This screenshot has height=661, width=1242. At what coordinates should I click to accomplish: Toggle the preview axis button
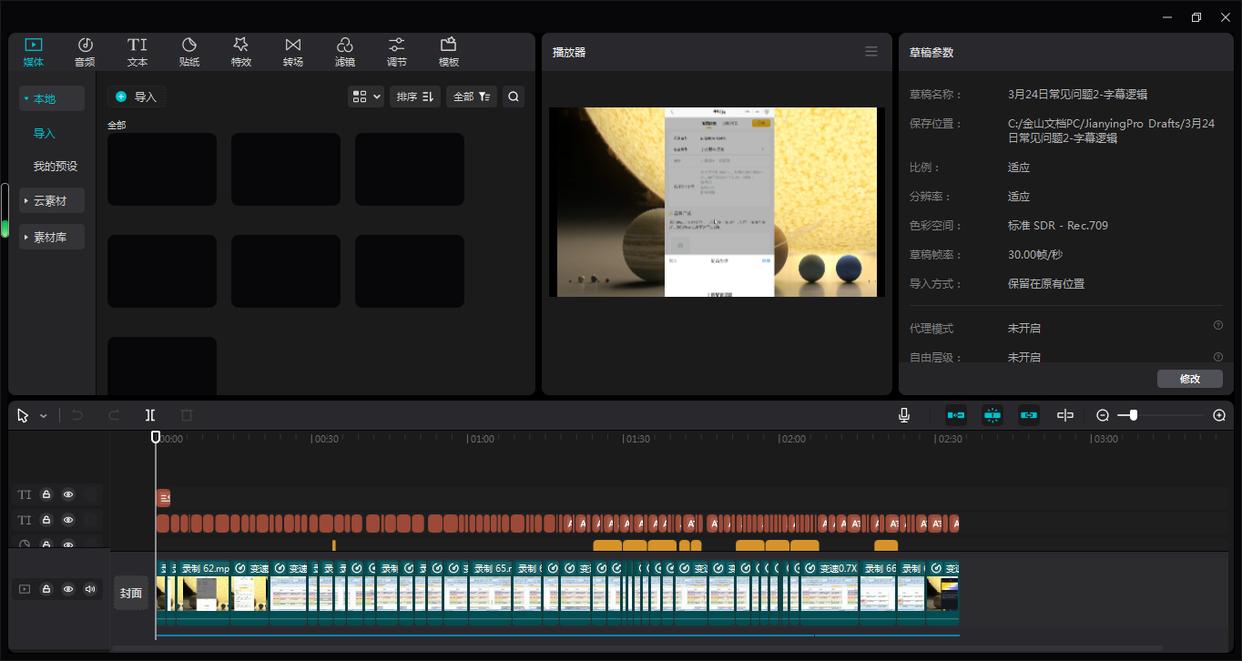tap(1065, 415)
